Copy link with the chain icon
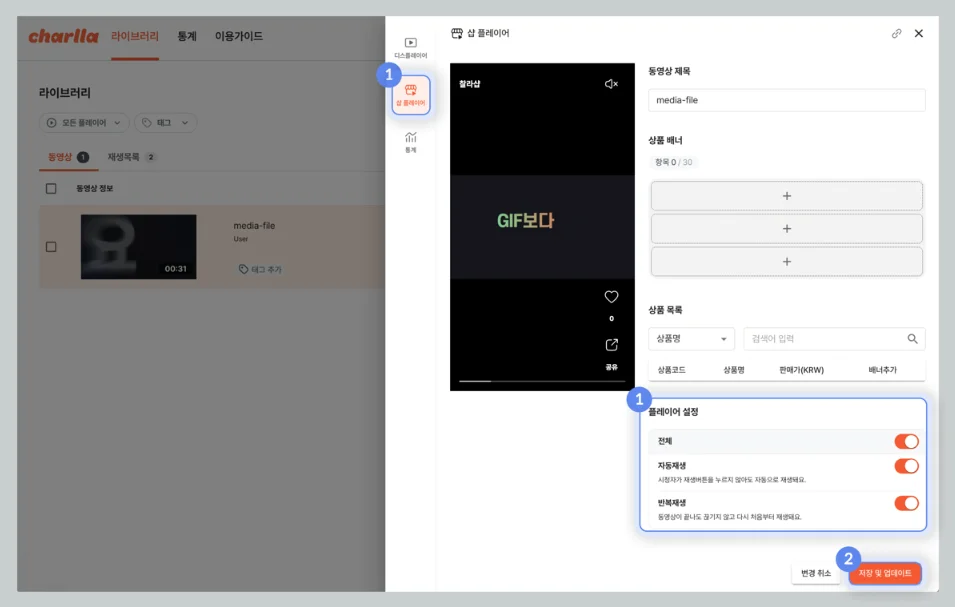The height and width of the screenshot is (607, 955). [x=896, y=33]
